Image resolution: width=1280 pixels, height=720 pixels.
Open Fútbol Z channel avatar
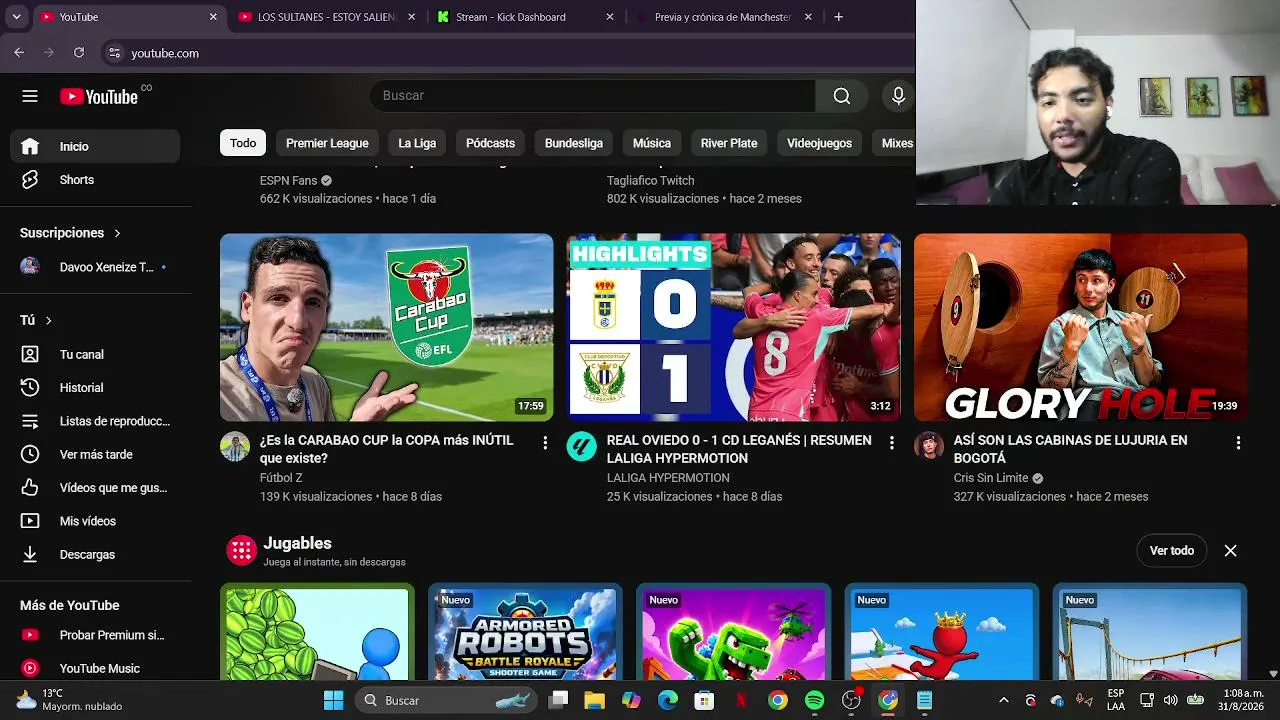click(x=235, y=446)
